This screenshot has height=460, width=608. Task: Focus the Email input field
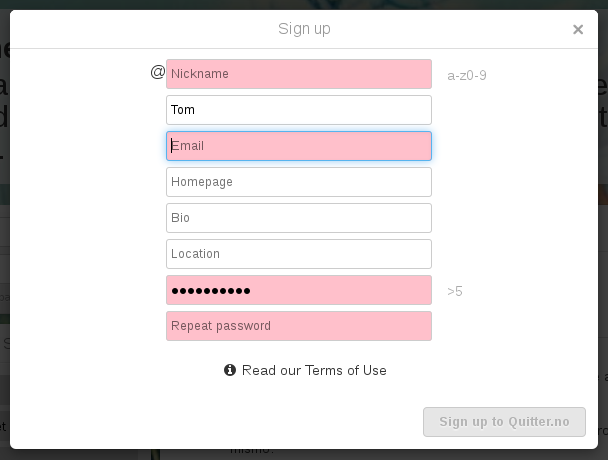pyautogui.click(x=299, y=146)
